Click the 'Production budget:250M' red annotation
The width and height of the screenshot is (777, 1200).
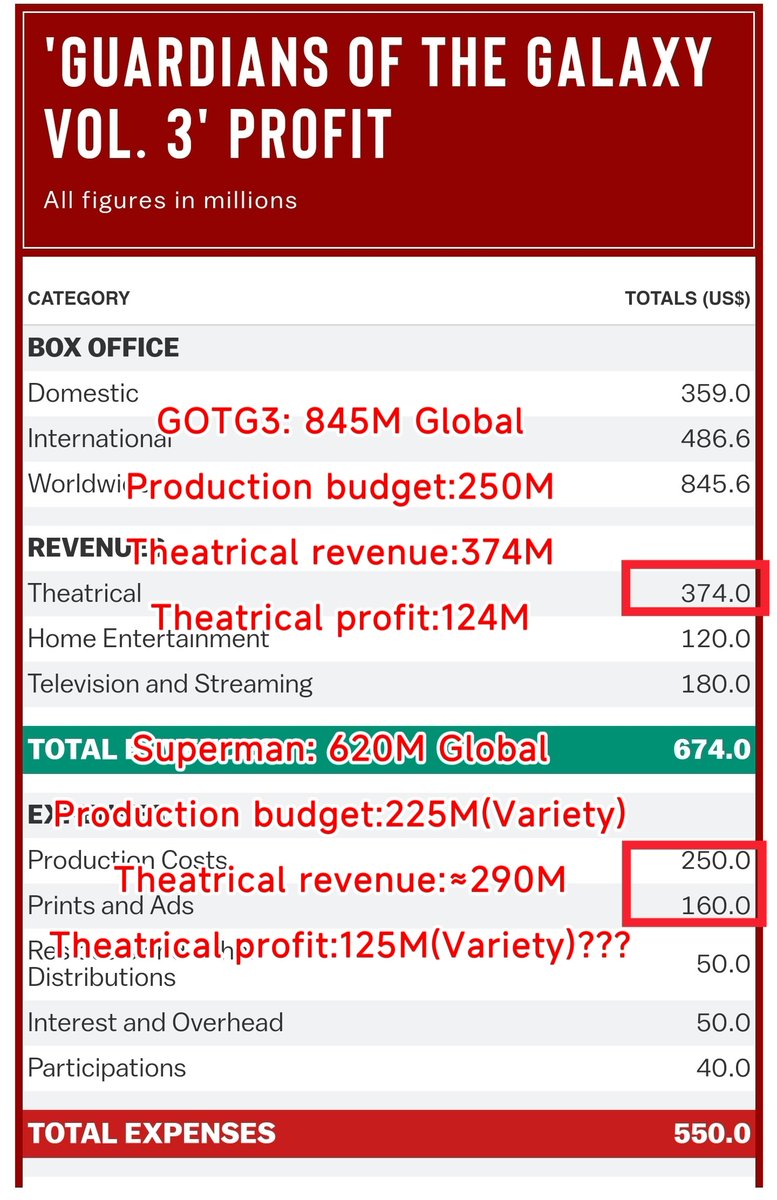tap(340, 487)
